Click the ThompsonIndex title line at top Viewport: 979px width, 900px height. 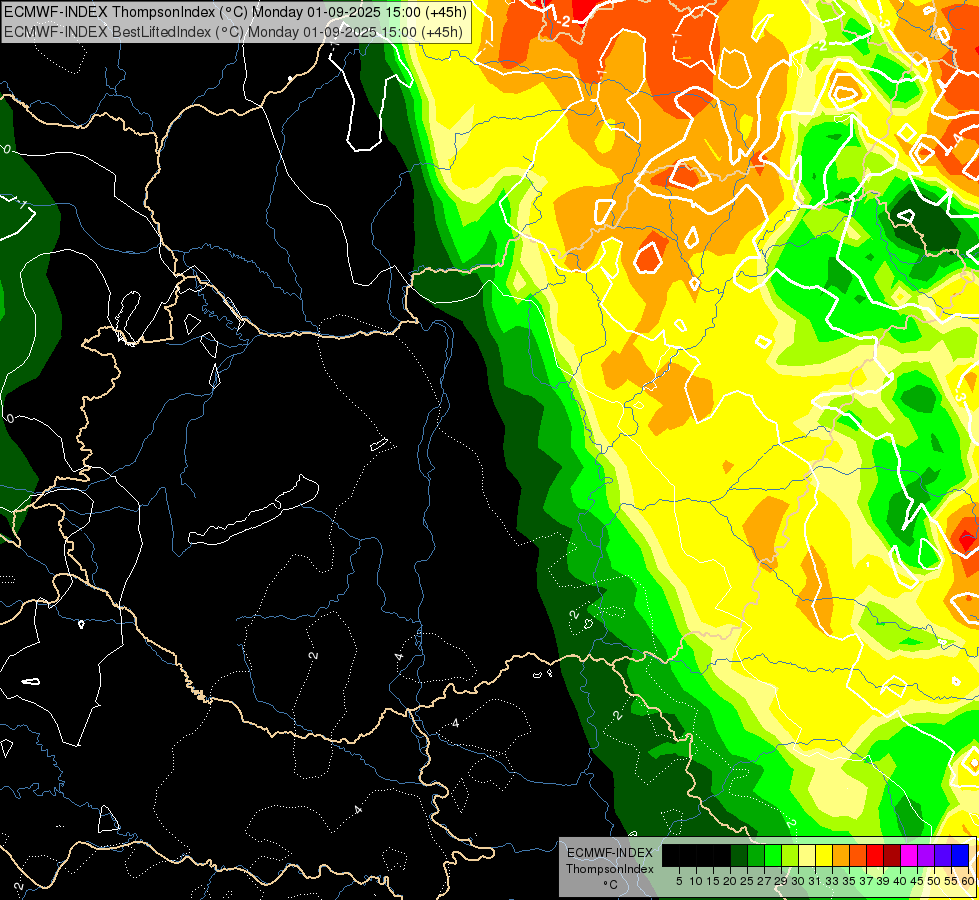coord(235,11)
